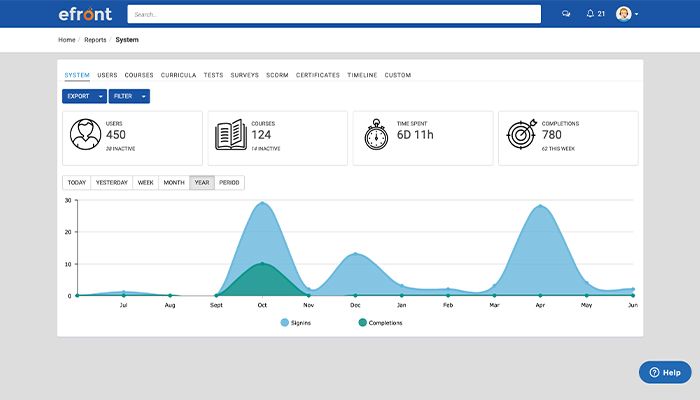Click the Courses open book icon

pyautogui.click(x=231, y=135)
